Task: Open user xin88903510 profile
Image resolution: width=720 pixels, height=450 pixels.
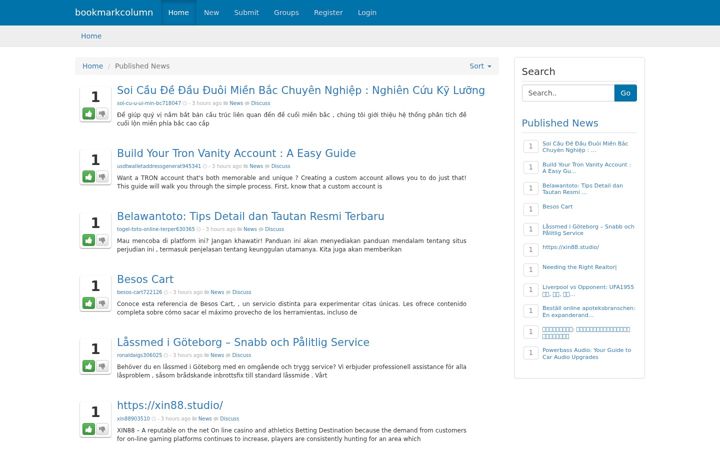Action: [133, 418]
